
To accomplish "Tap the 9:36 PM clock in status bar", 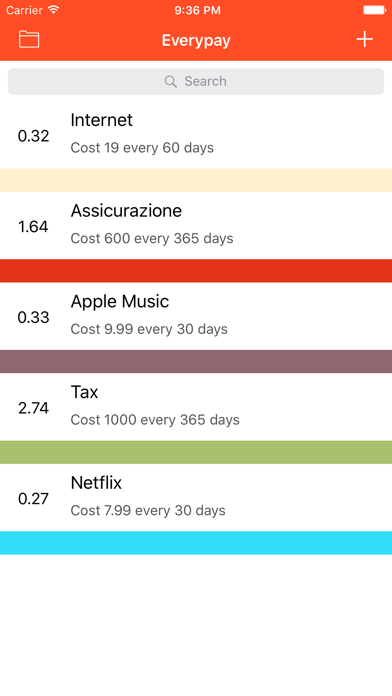I will pyautogui.click(x=197, y=10).
